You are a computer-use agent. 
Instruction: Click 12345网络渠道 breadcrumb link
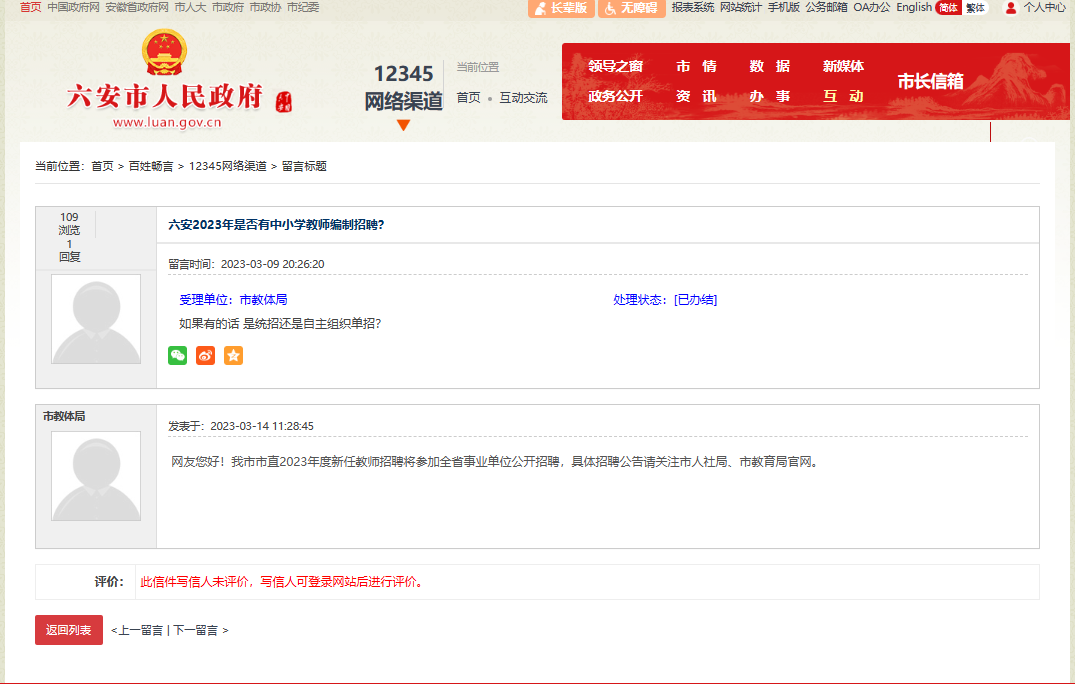pyautogui.click(x=227, y=166)
